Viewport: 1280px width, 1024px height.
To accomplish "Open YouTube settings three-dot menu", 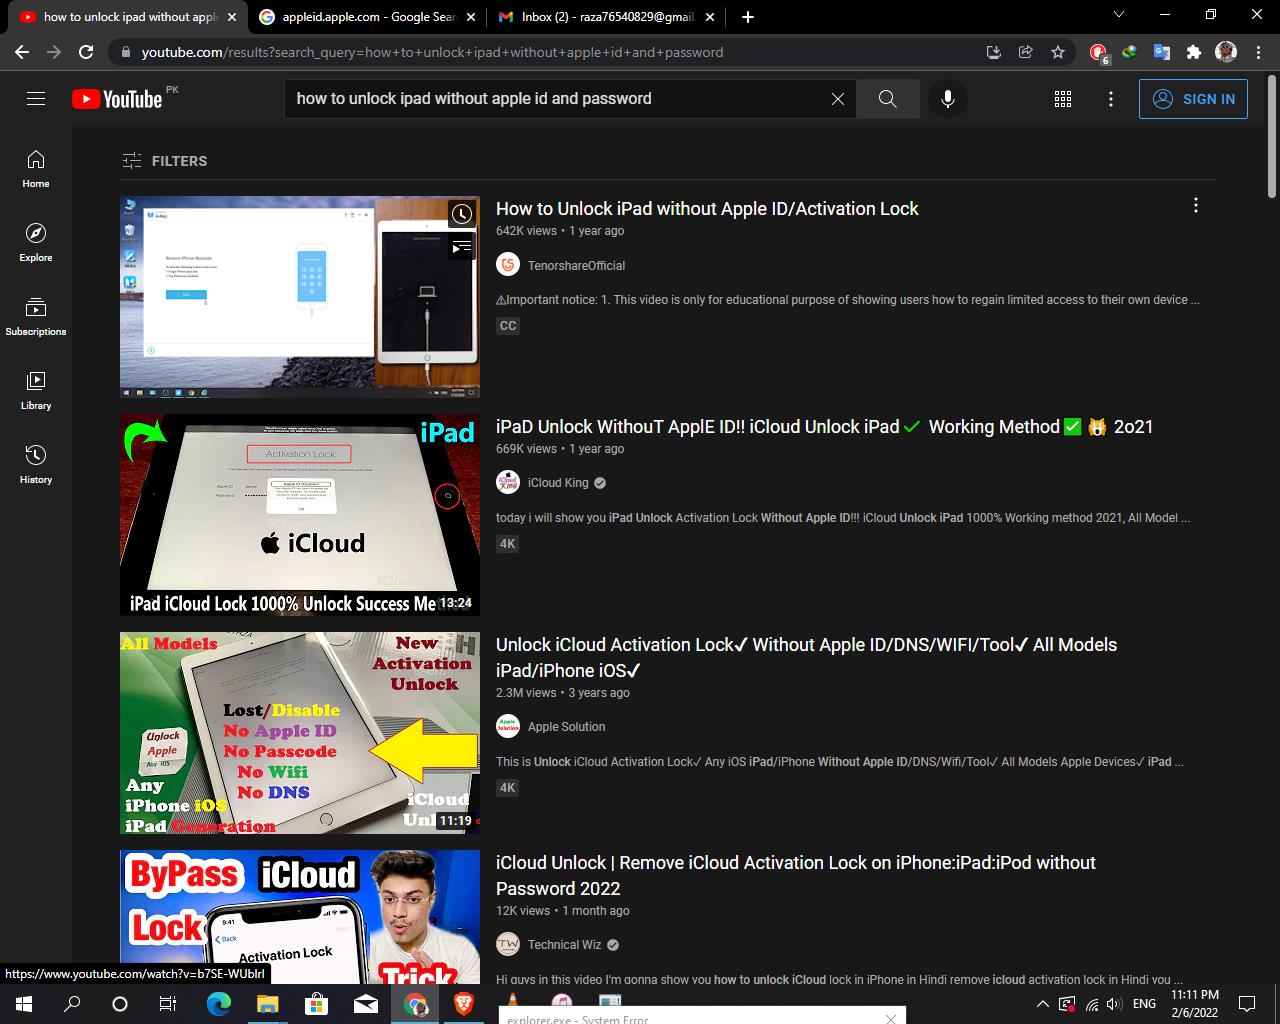I will tap(1110, 98).
